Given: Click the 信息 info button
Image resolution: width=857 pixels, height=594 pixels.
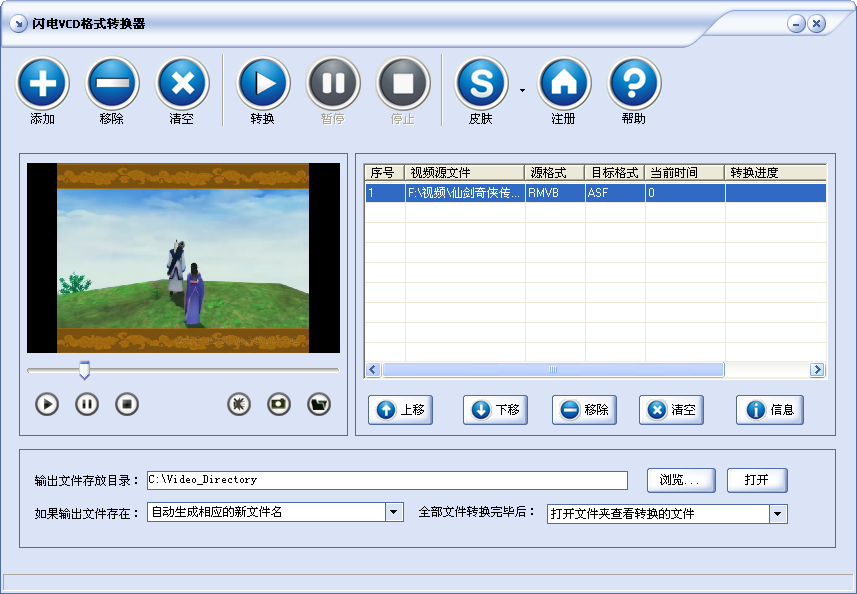Looking at the screenshot, I should [770, 410].
